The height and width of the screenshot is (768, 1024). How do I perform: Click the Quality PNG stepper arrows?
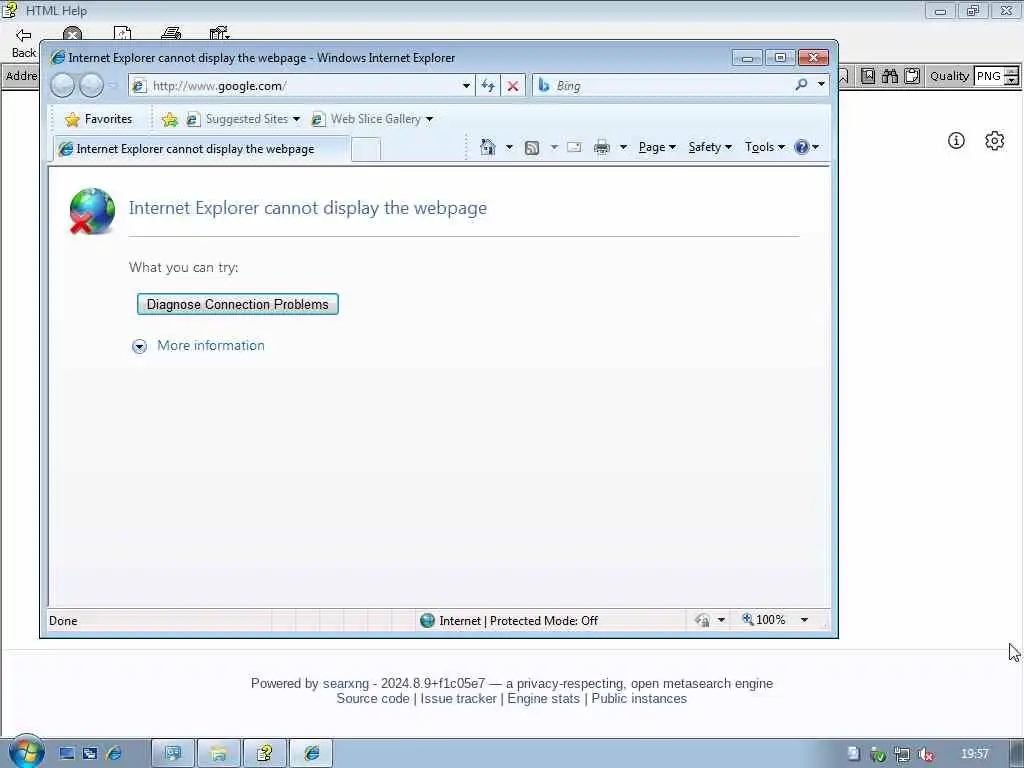click(1012, 76)
